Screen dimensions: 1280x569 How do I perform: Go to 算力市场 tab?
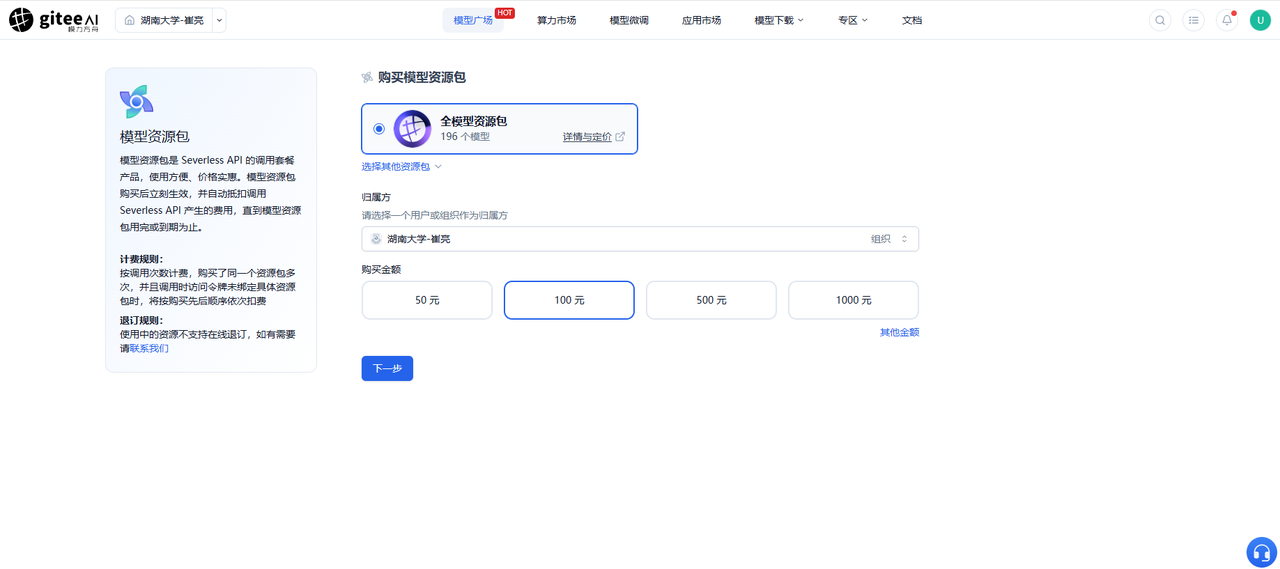click(556, 20)
